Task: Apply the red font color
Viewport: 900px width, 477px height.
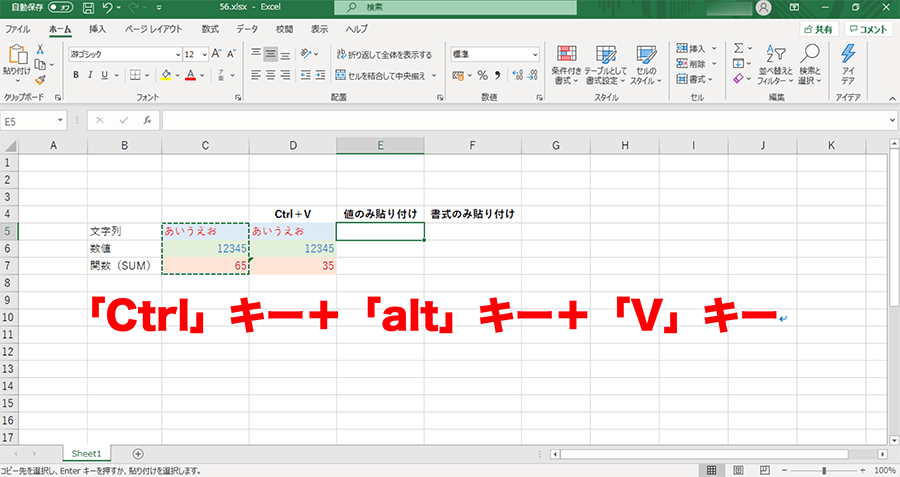Action: coord(191,75)
